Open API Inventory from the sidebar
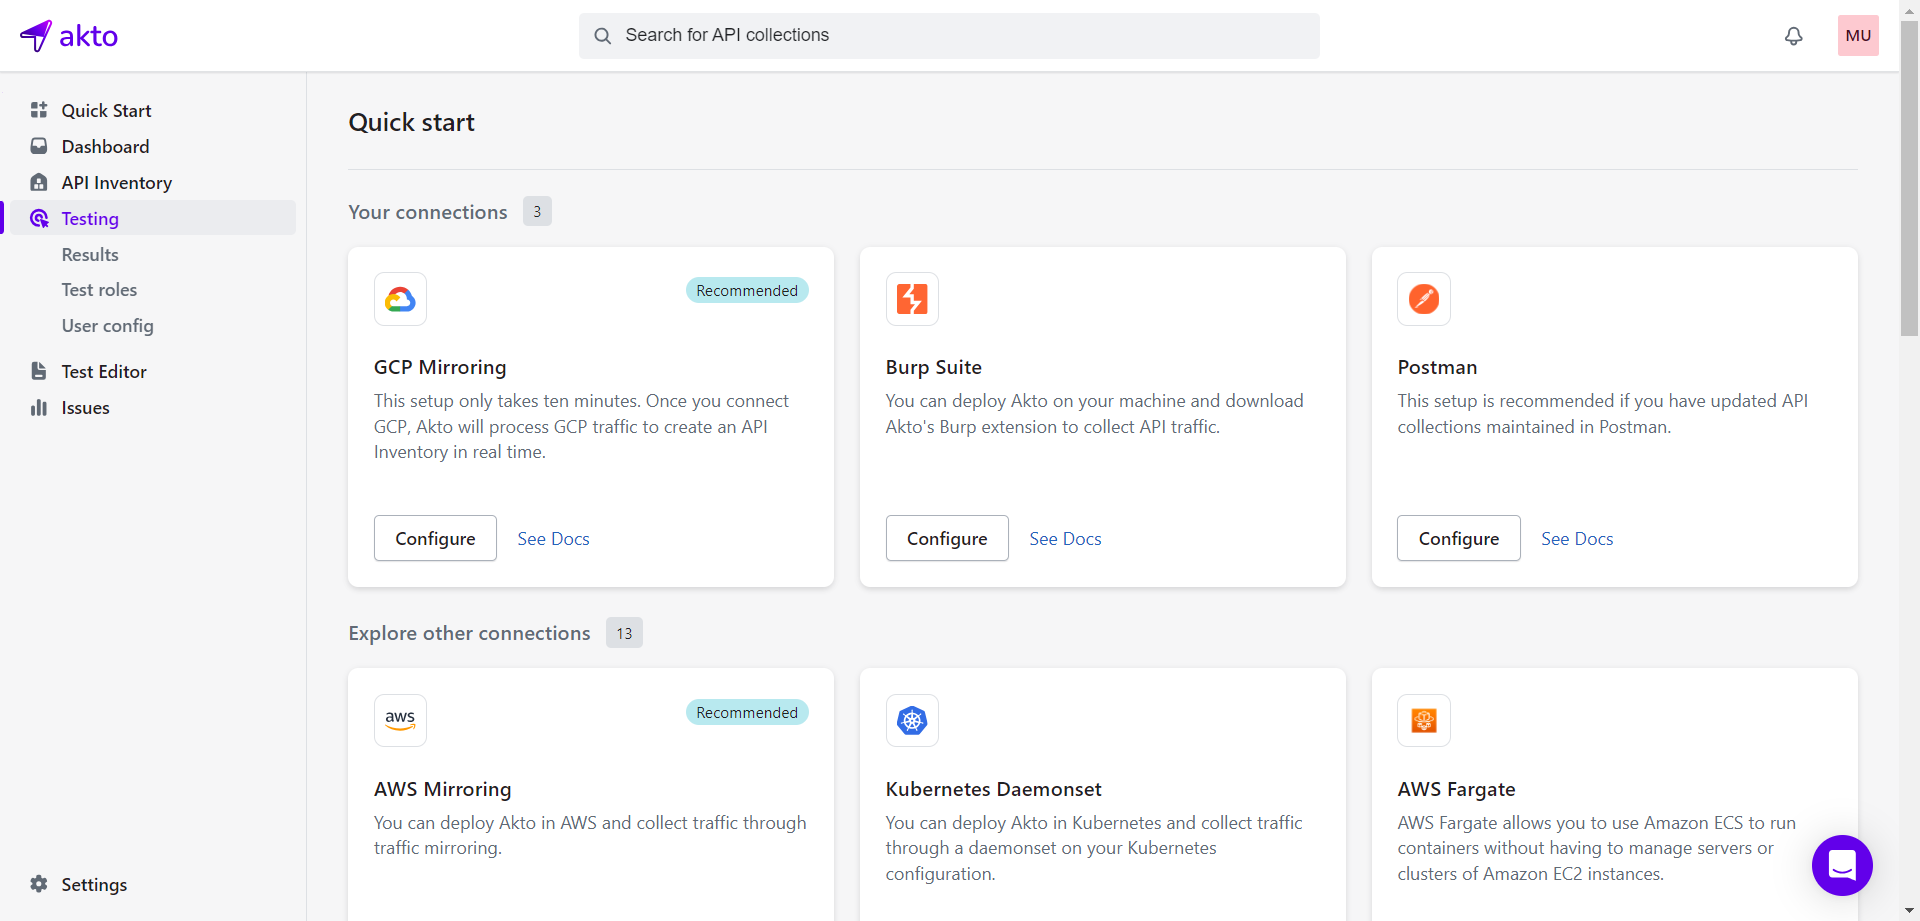 tap(116, 183)
